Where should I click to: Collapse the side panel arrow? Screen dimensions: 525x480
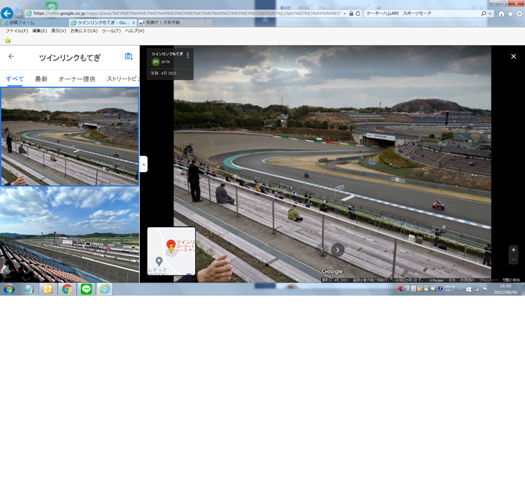pyautogui.click(x=144, y=164)
